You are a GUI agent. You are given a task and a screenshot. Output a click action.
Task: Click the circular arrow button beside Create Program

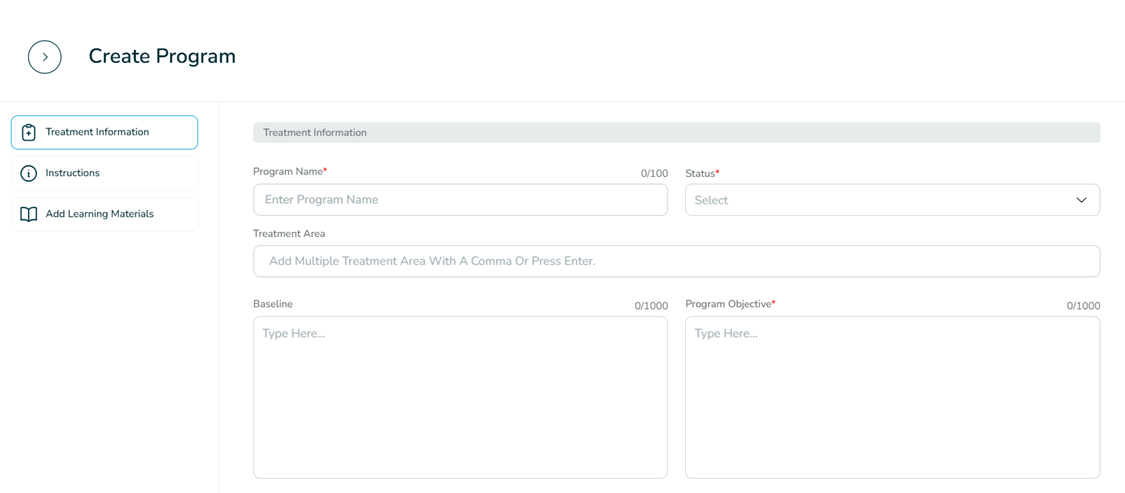[45, 57]
